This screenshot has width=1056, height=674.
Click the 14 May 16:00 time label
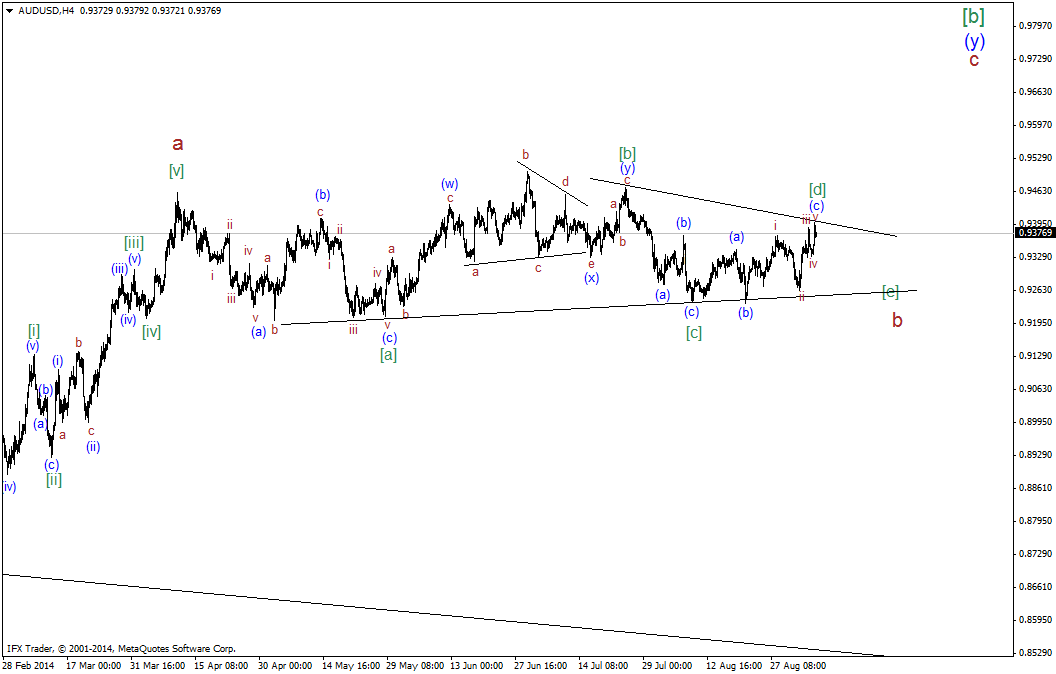tap(350, 666)
